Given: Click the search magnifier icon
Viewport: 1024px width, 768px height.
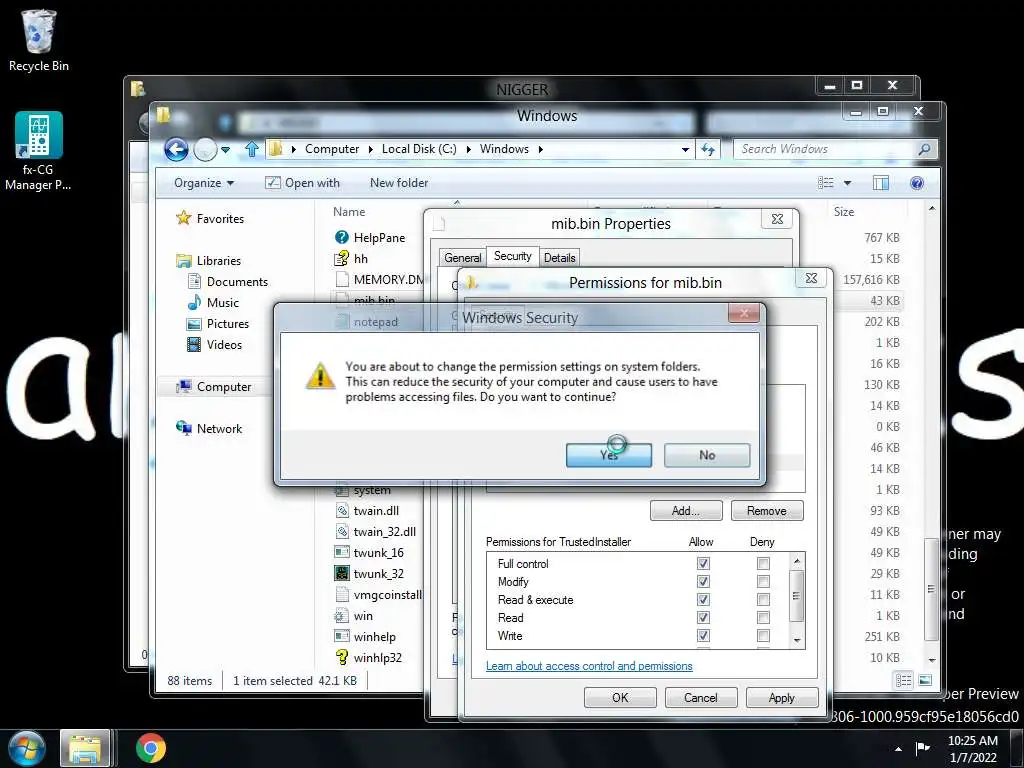Looking at the screenshot, I should click(924, 150).
